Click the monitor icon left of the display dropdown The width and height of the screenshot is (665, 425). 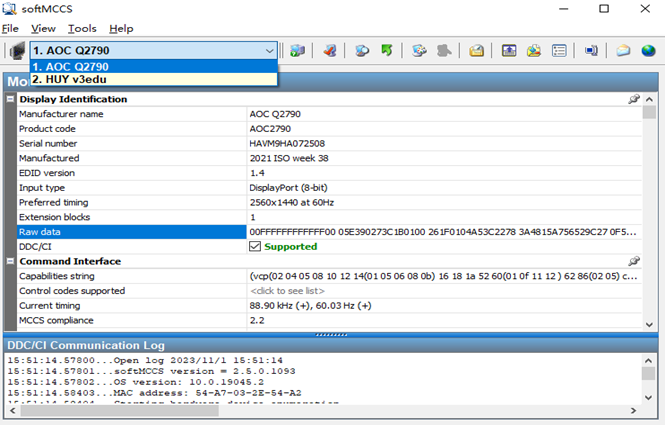(17, 51)
